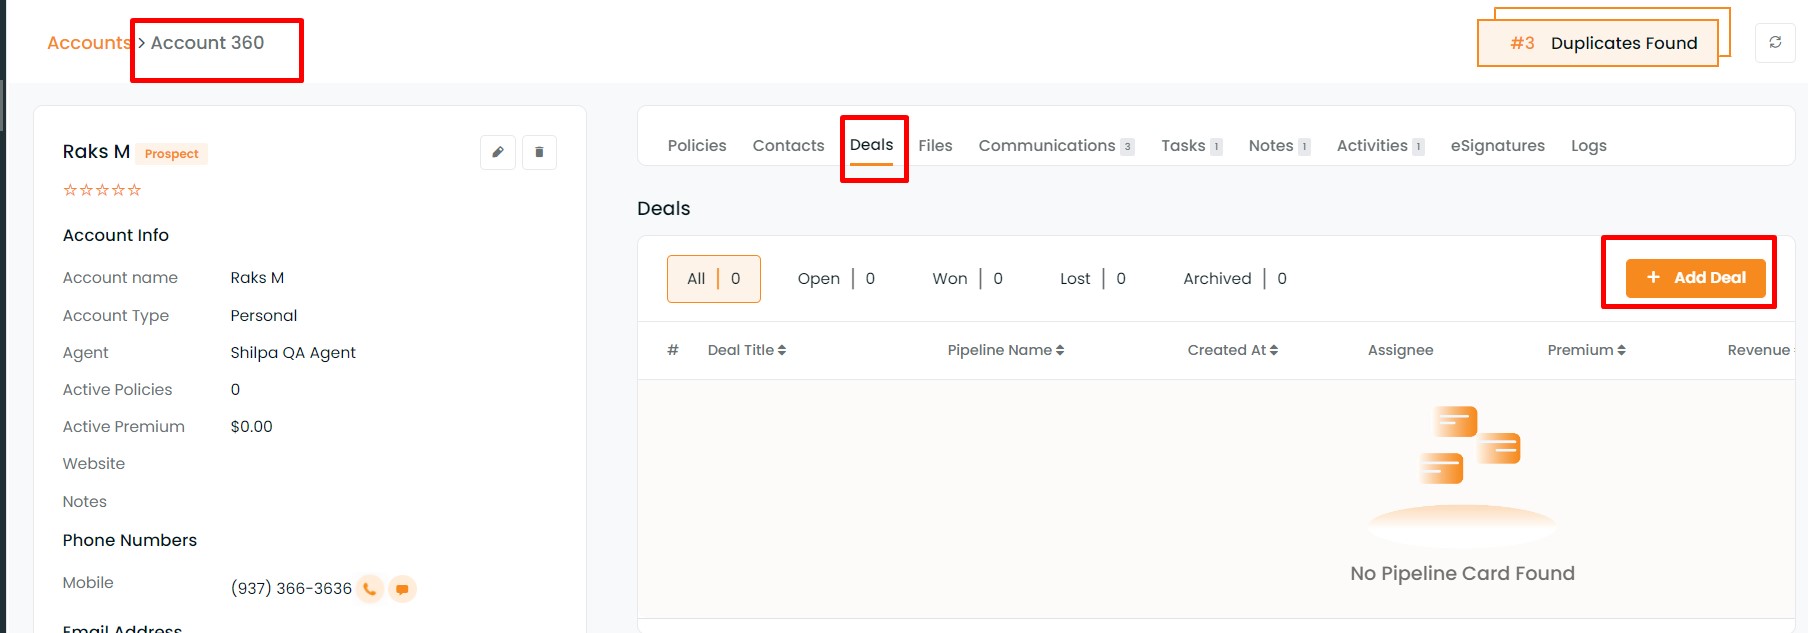Sort by Premium column
Image resolution: width=1808 pixels, height=633 pixels.
click(1587, 350)
